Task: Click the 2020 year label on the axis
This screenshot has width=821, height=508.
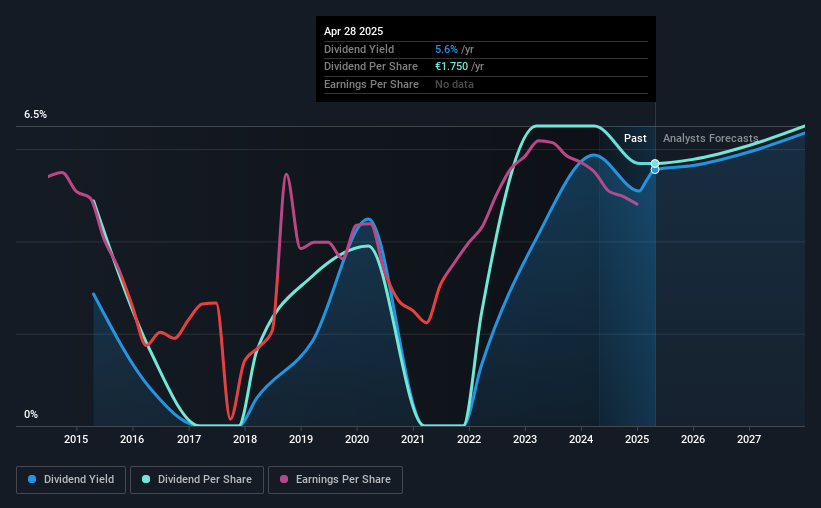Action: 357,439
